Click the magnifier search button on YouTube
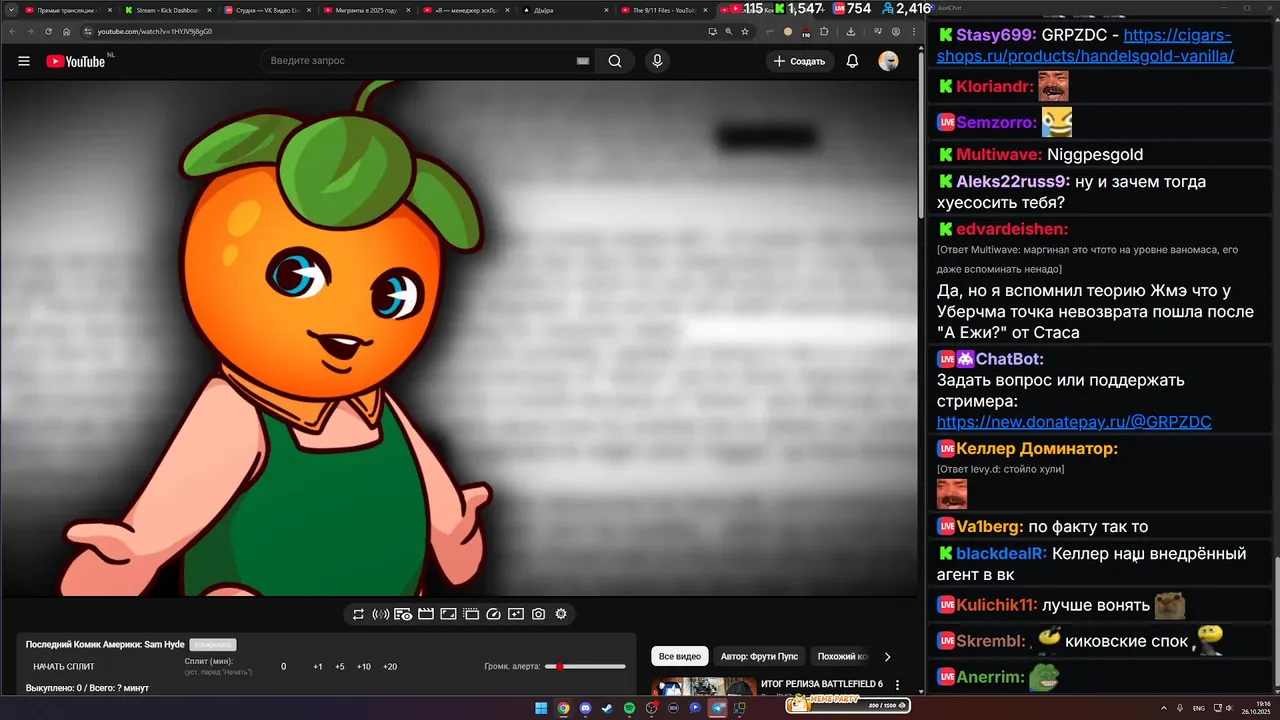 click(615, 61)
